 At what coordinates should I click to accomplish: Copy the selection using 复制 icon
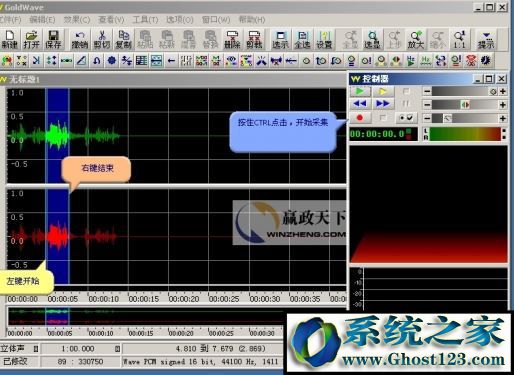[x=124, y=40]
